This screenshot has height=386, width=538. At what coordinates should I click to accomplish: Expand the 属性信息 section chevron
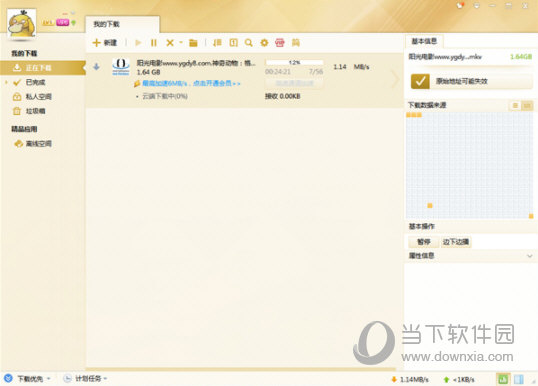529,256
